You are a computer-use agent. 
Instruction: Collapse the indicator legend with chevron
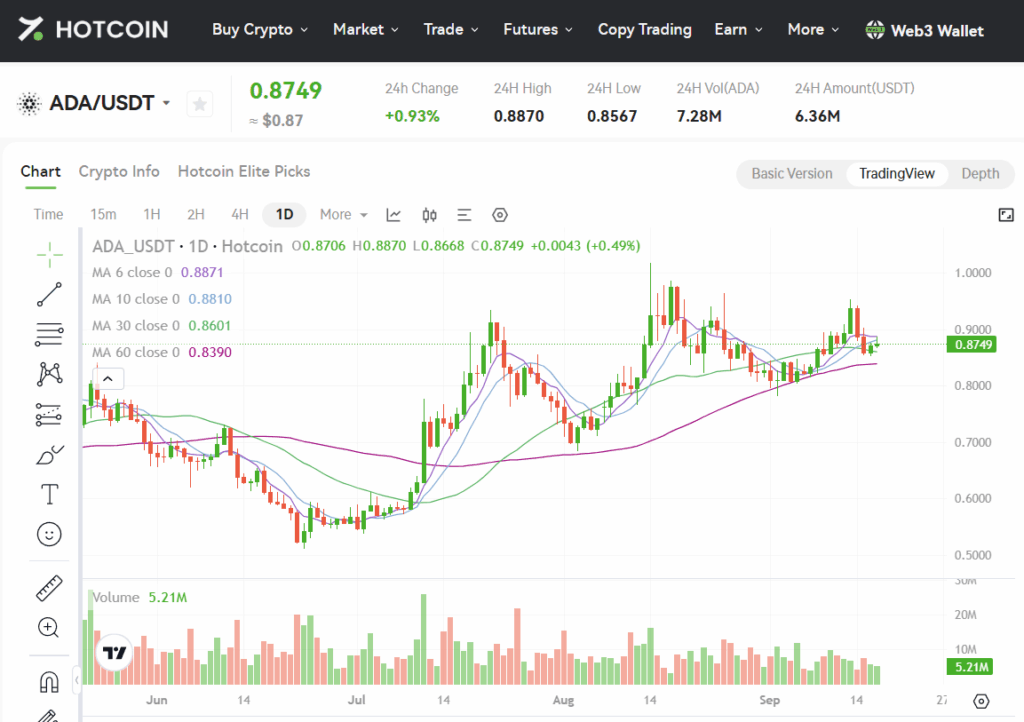click(108, 379)
